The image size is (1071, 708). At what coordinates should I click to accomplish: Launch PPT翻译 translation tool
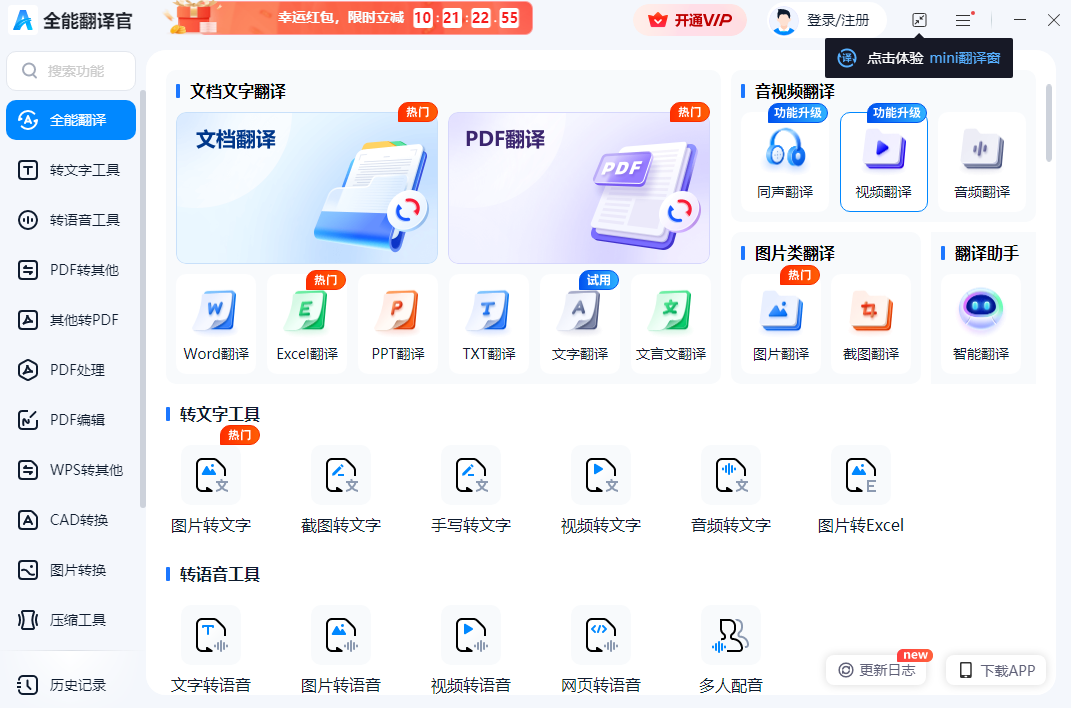point(397,322)
